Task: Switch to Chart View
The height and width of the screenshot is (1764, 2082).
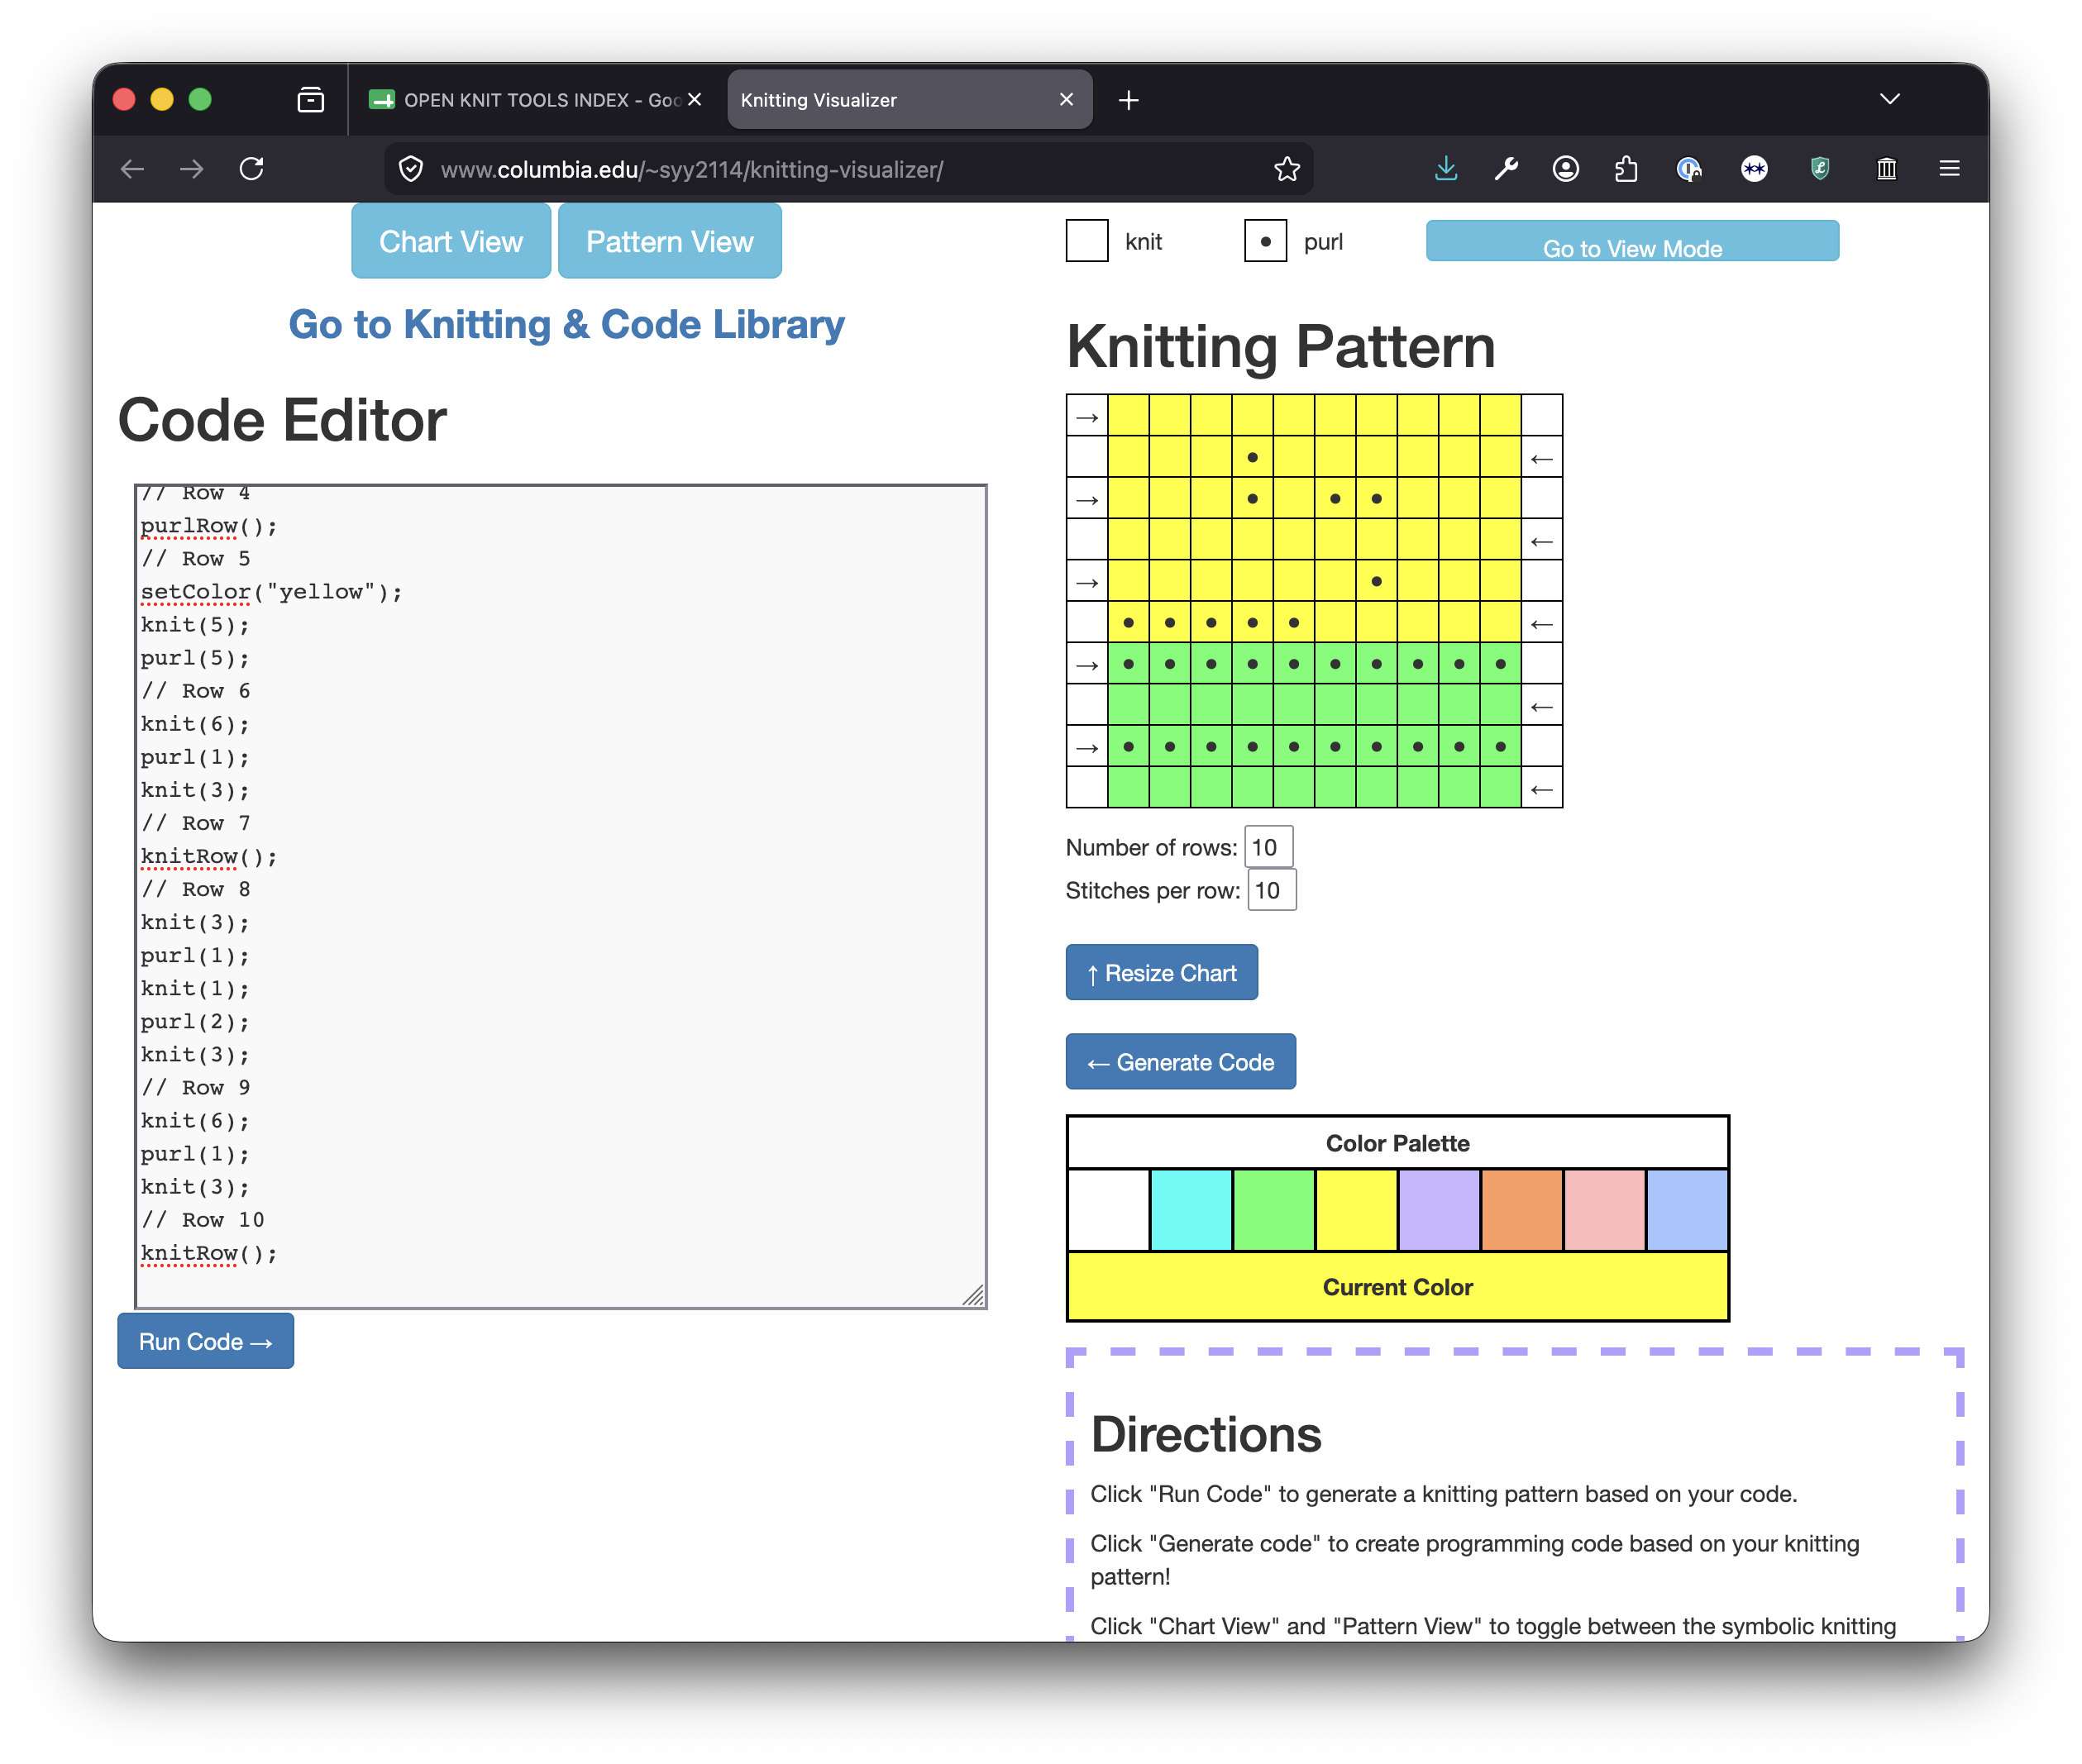Action: pos(451,241)
